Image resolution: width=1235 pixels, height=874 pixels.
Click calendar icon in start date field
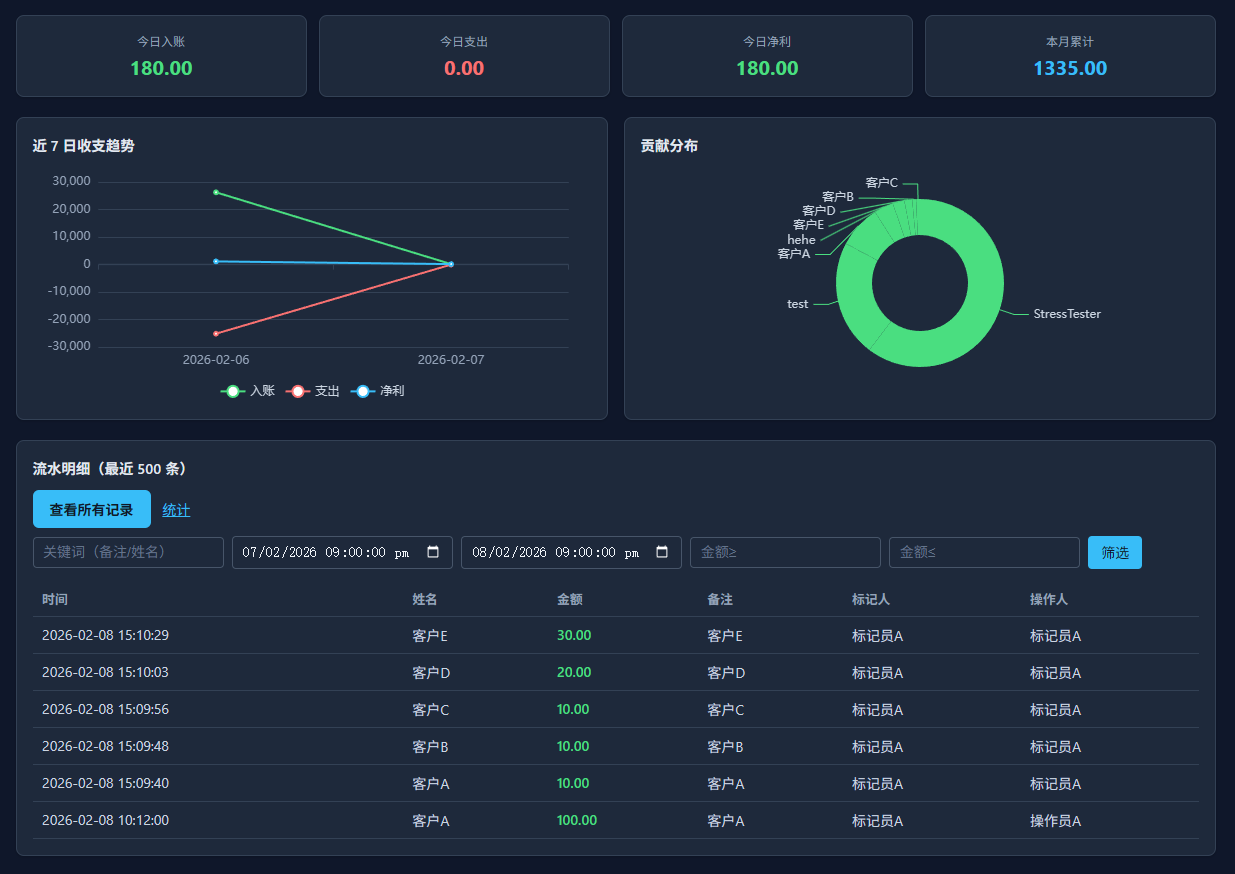click(433, 552)
